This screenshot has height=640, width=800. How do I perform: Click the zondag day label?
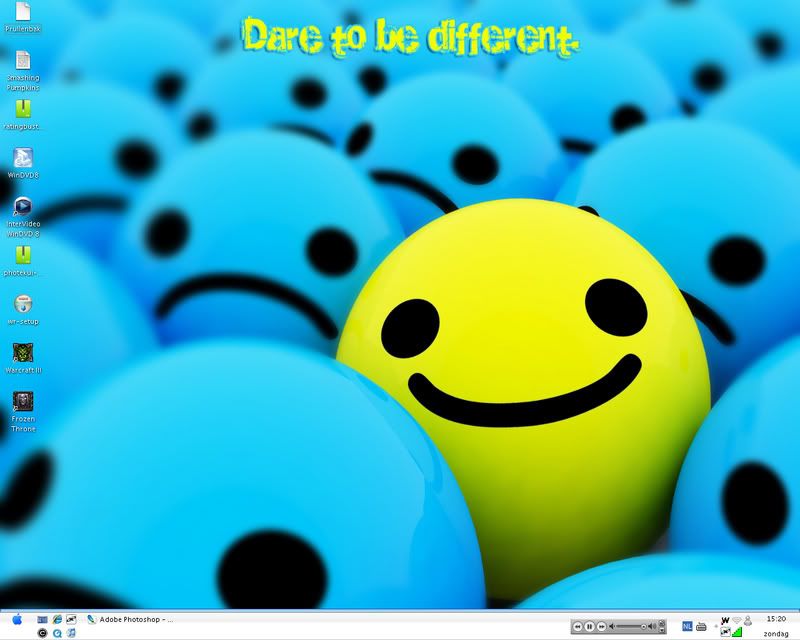click(776, 634)
